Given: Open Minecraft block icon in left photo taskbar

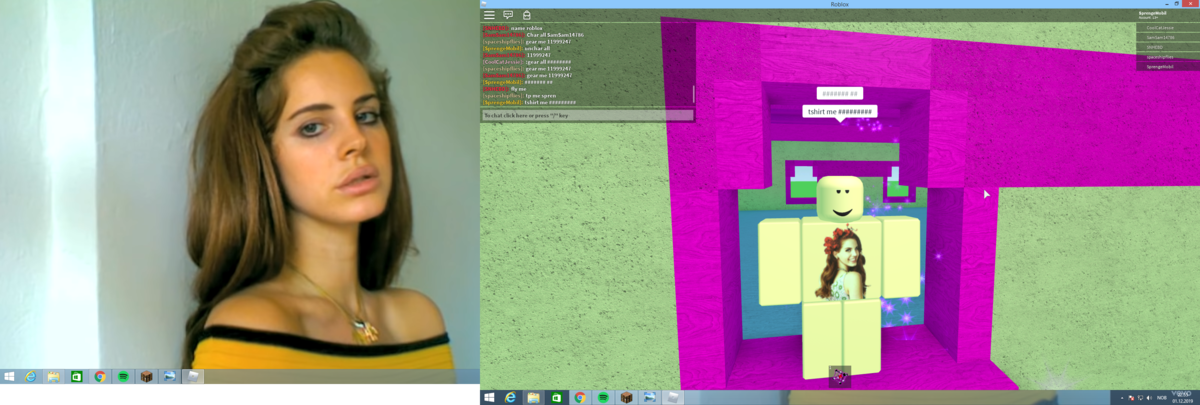Looking at the screenshot, I should tap(146, 376).
